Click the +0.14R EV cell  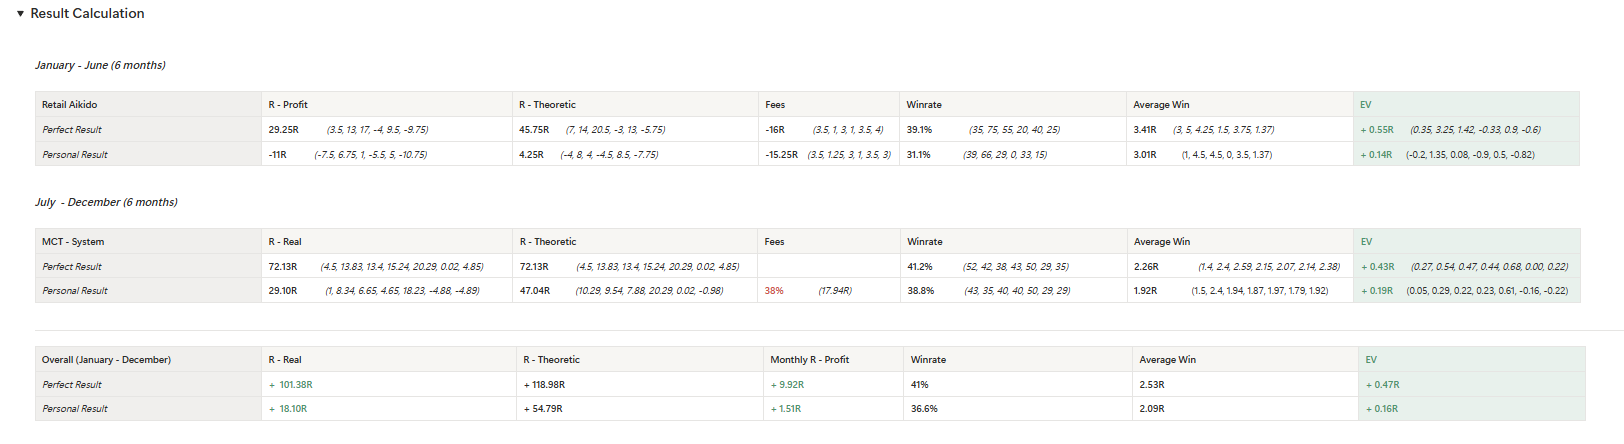[x=1467, y=154]
